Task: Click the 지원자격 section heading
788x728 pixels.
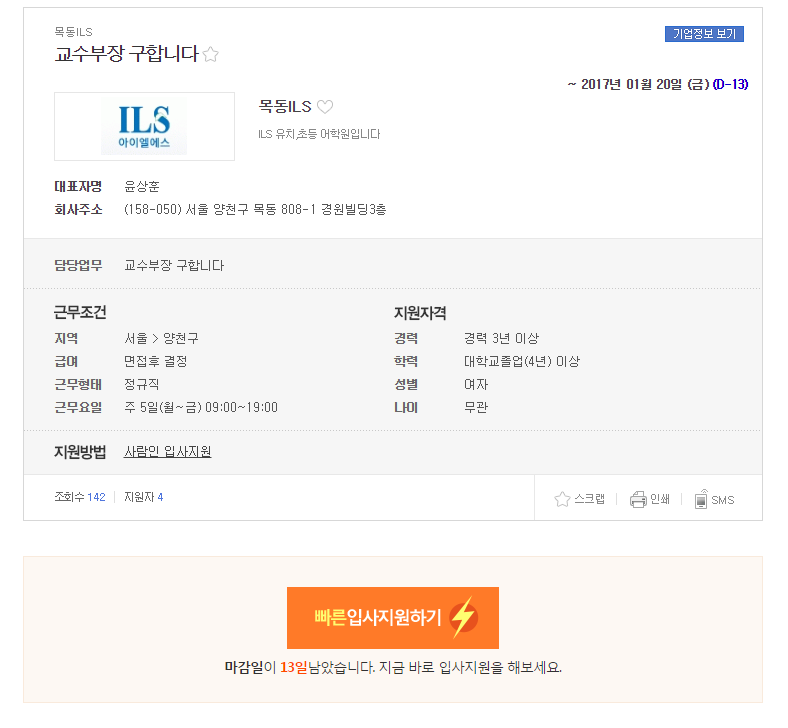Action: pyautogui.click(x=420, y=313)
